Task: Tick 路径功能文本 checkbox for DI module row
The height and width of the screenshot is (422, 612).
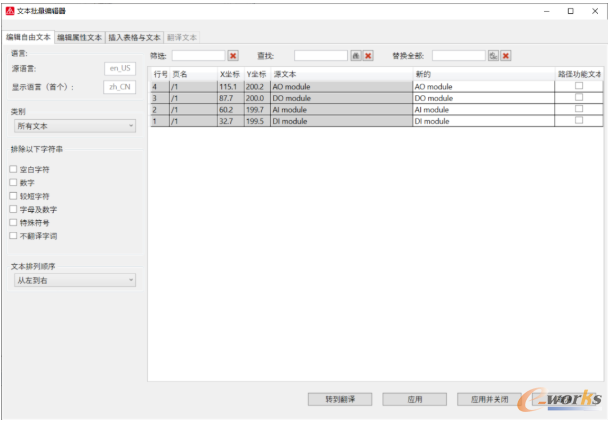Action: tap(579, 120)
